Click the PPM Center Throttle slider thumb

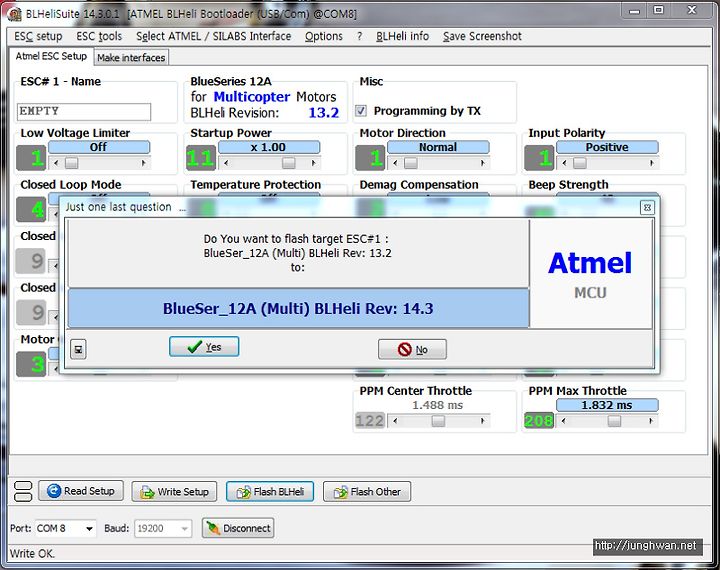438,421
